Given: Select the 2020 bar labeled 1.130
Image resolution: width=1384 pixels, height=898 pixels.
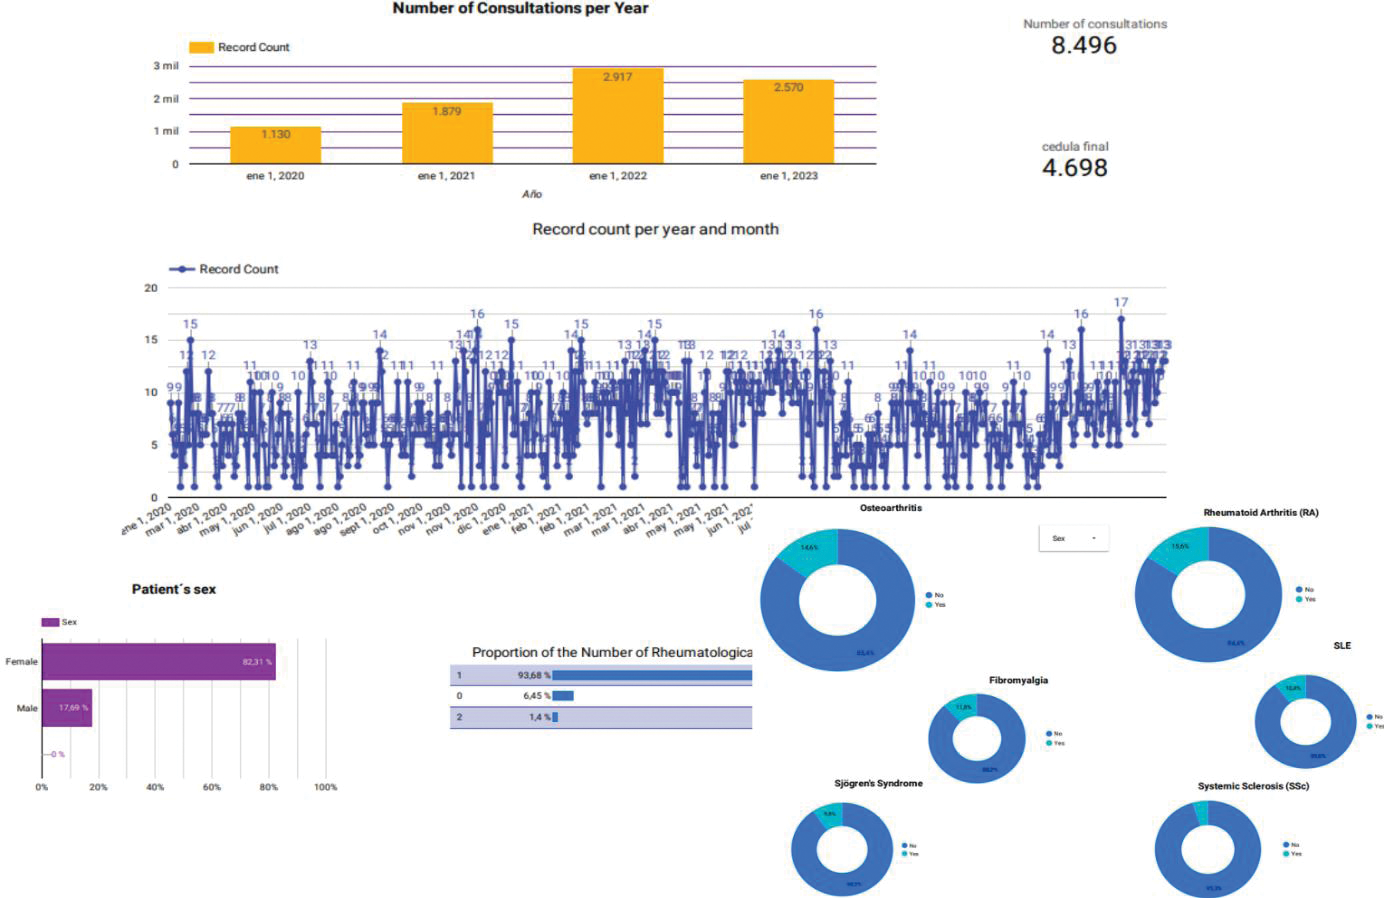Looking at the screenshot, I should coord(275,145).
